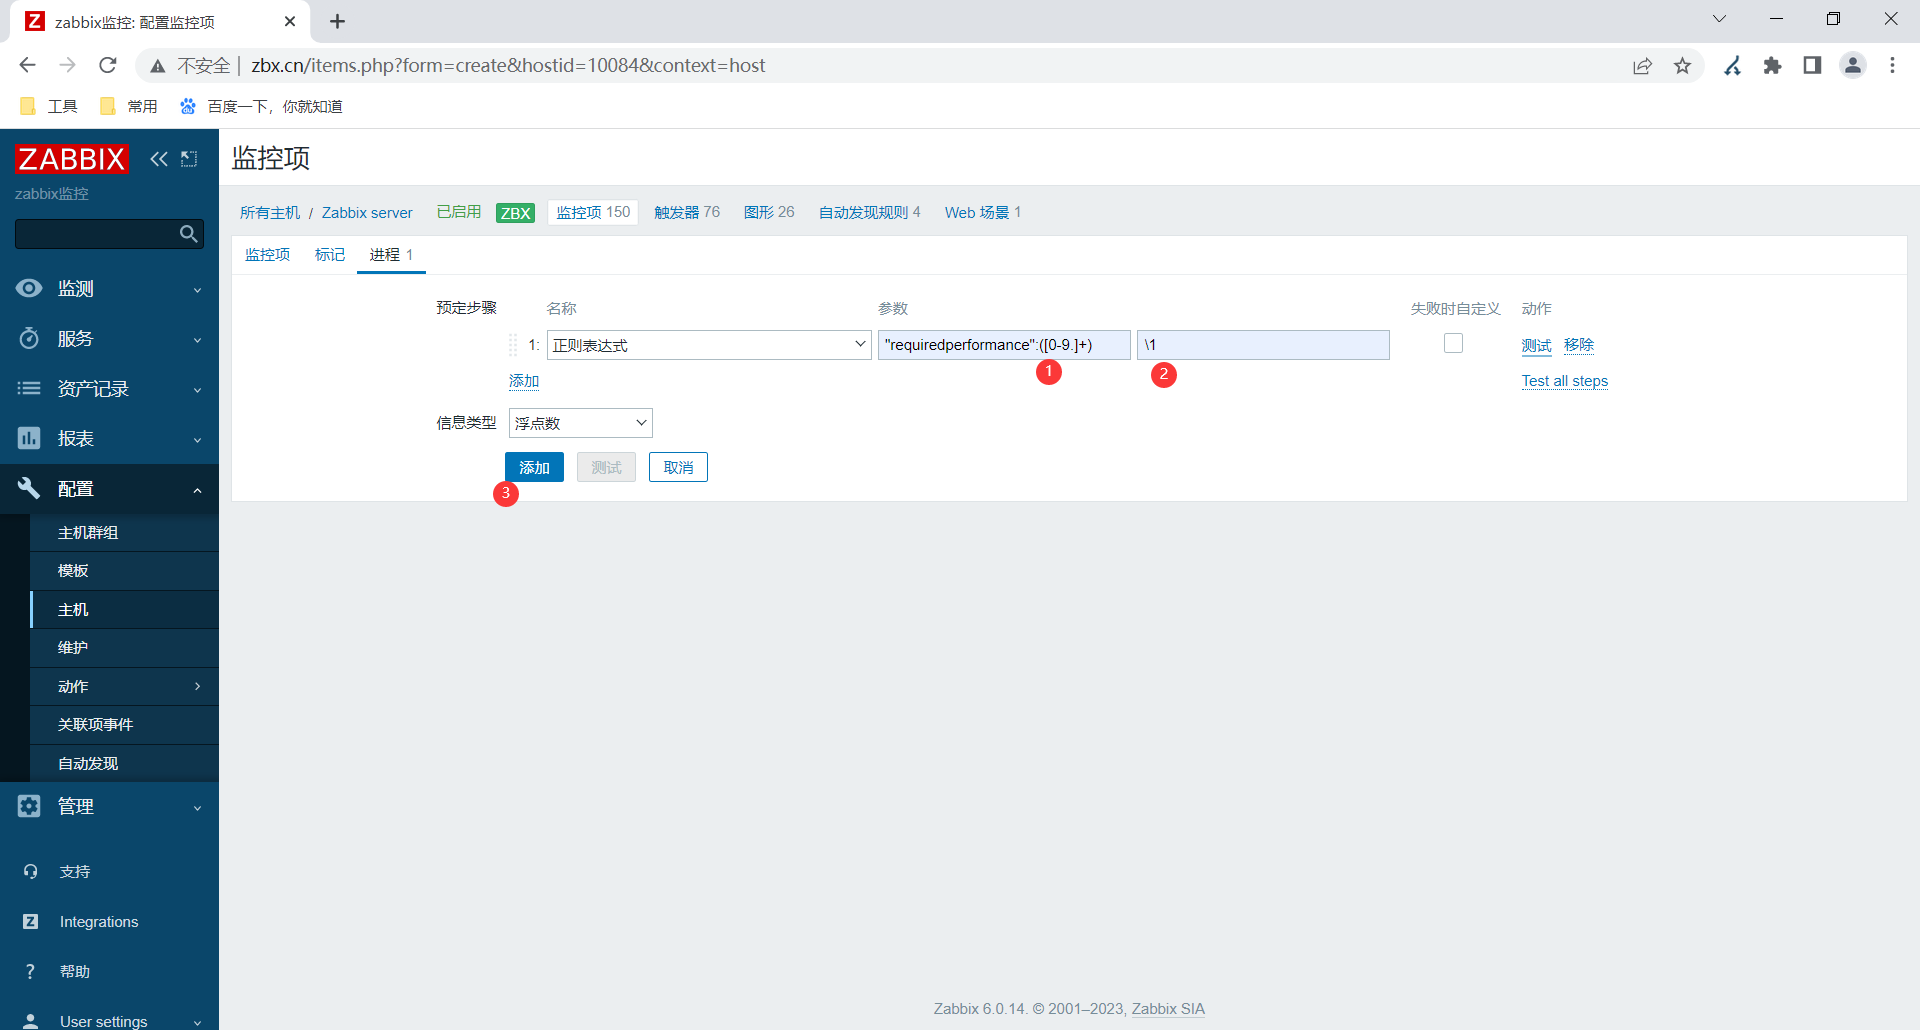The height and width of the screenshot is (1030, 1920).
Task: Switch to the 监控项 tab
Action: pos(268,255)
